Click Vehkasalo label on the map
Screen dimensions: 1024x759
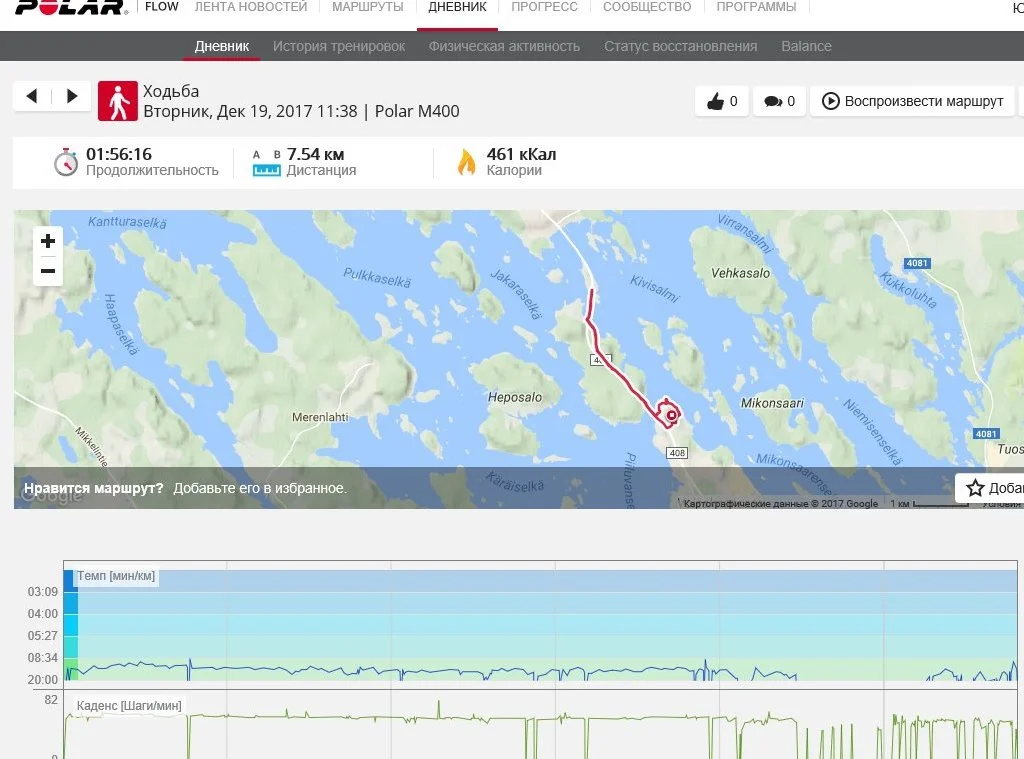tap(741, 273)
